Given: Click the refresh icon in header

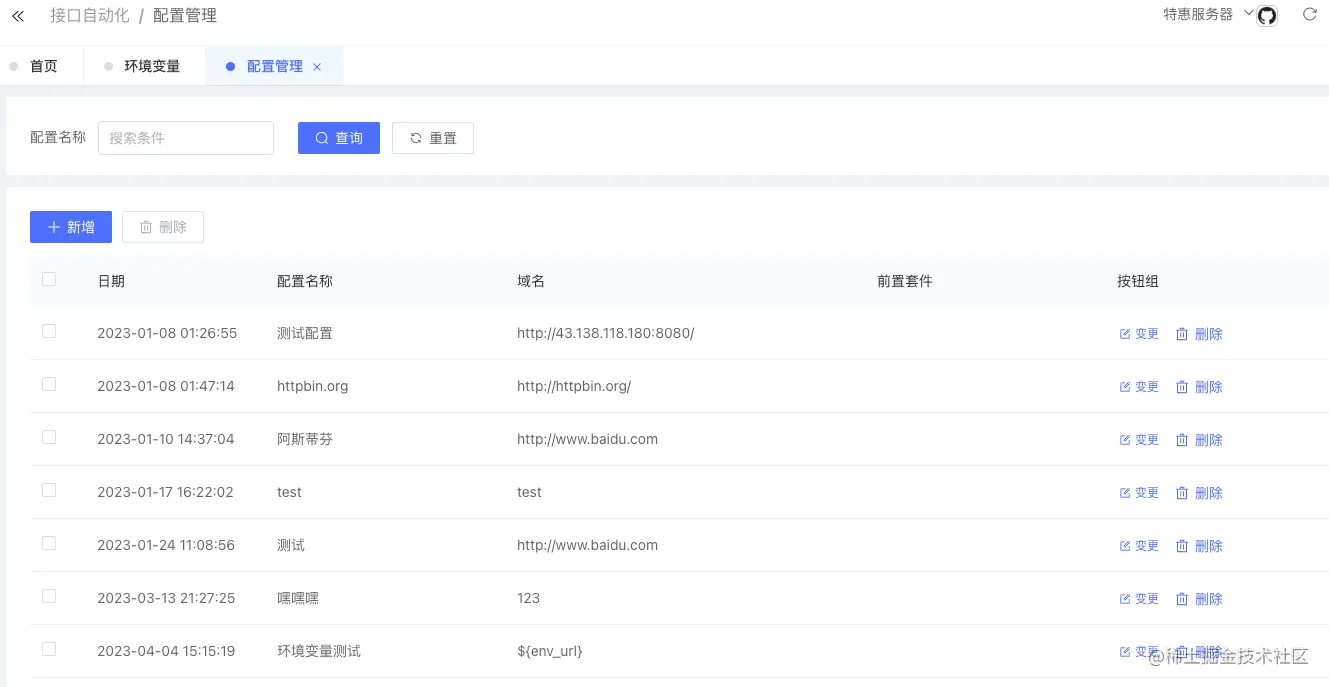Looking at the screenshot, I should 1309,15.
